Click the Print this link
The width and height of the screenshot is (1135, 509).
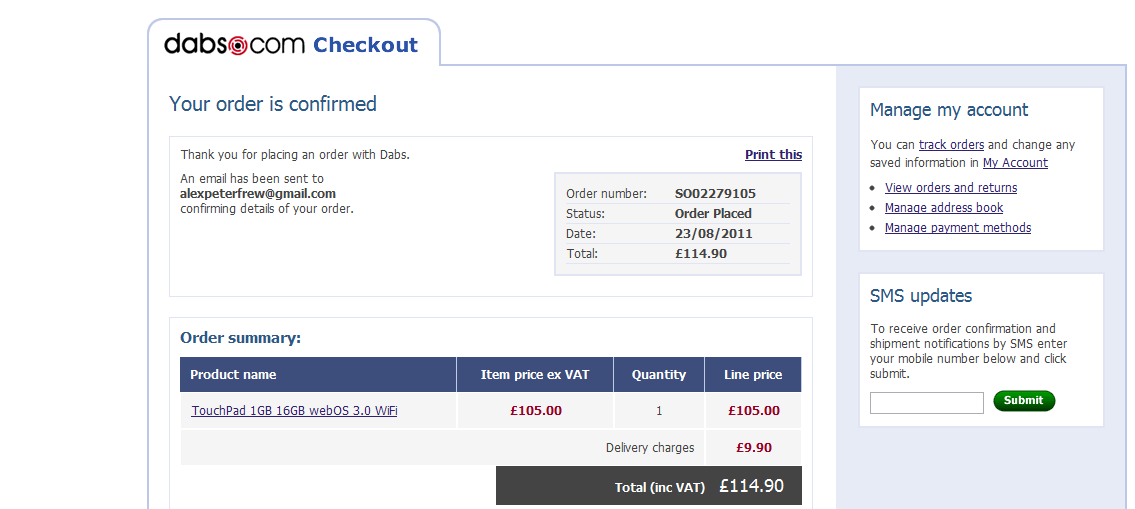tap(773, 154)
